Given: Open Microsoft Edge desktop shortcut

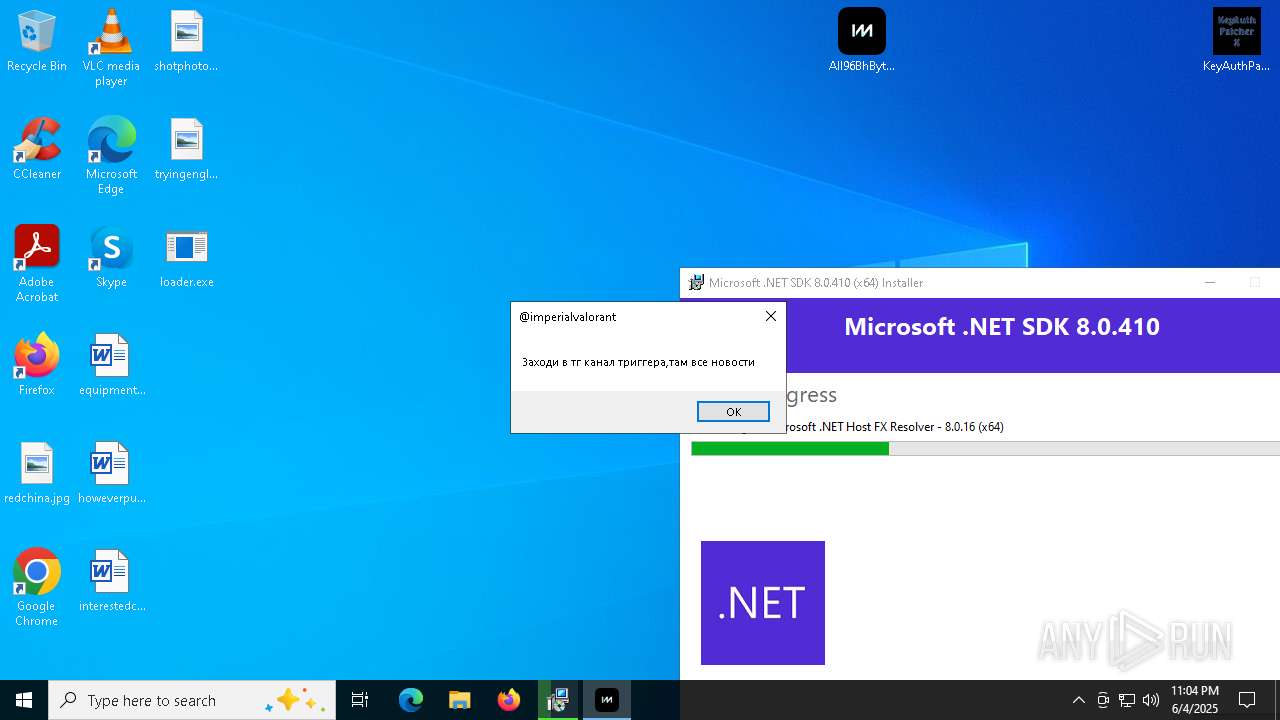Looking at the screenshot, I should [x=111, y=155].
